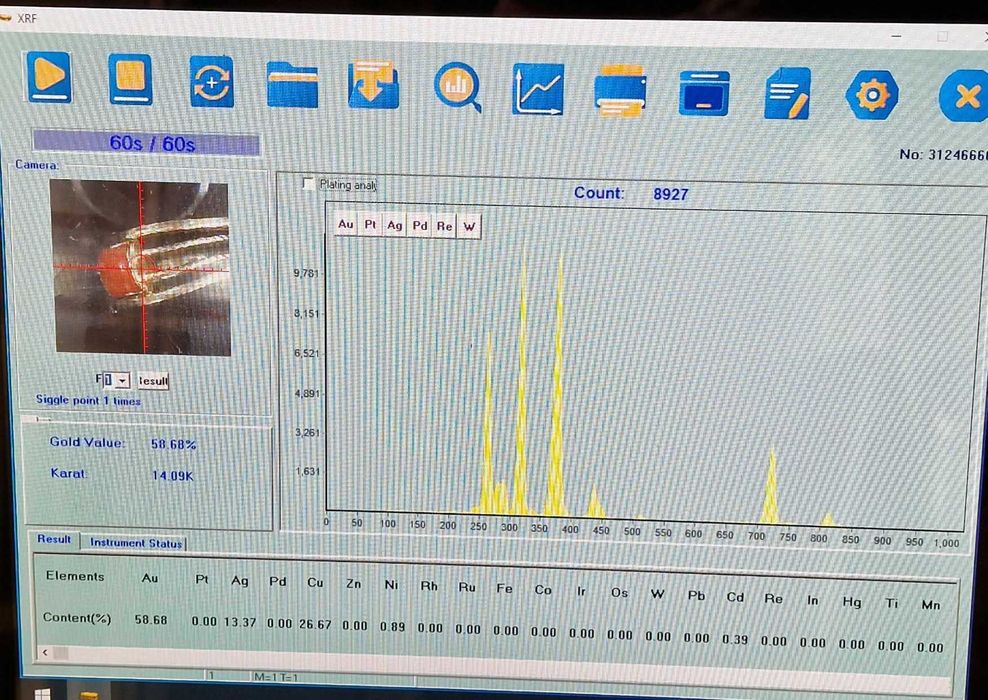The image size is (988, 700).
Task: Click the tallest spectrum peak near channel 380
Action: pyautogui.click(x=559, y=384)
